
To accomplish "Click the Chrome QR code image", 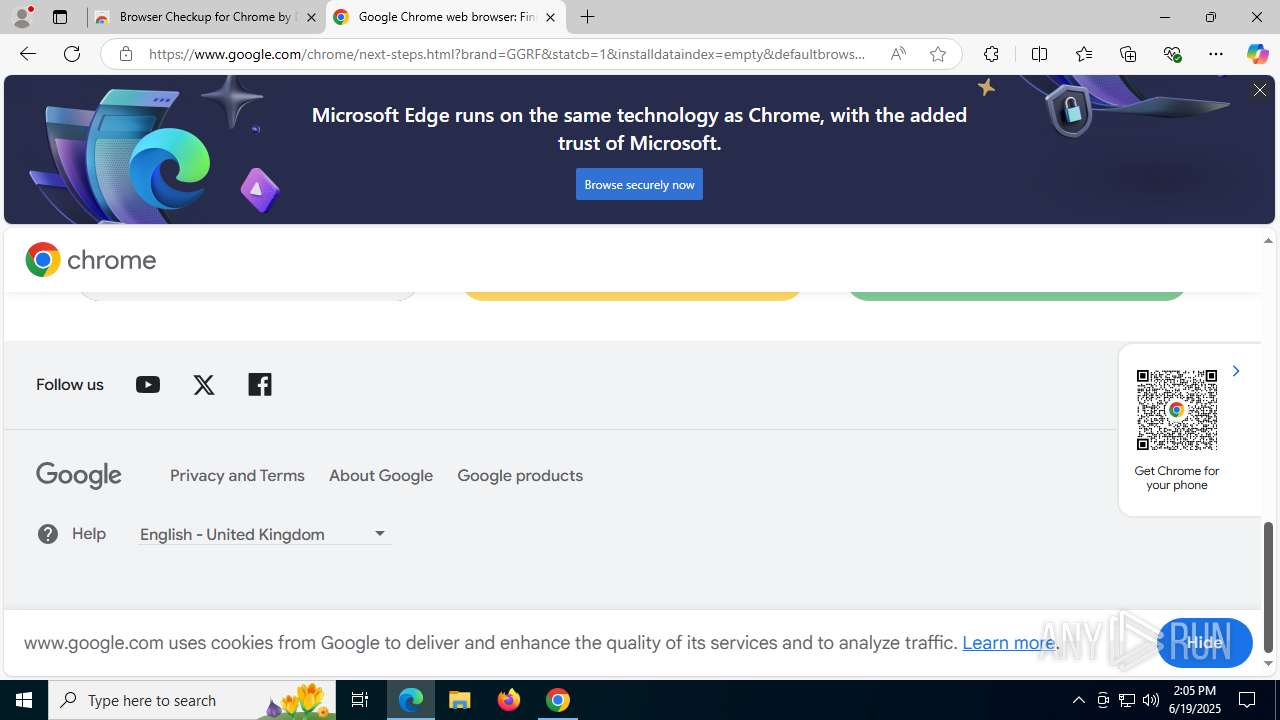I will (x=1177, y=410).
